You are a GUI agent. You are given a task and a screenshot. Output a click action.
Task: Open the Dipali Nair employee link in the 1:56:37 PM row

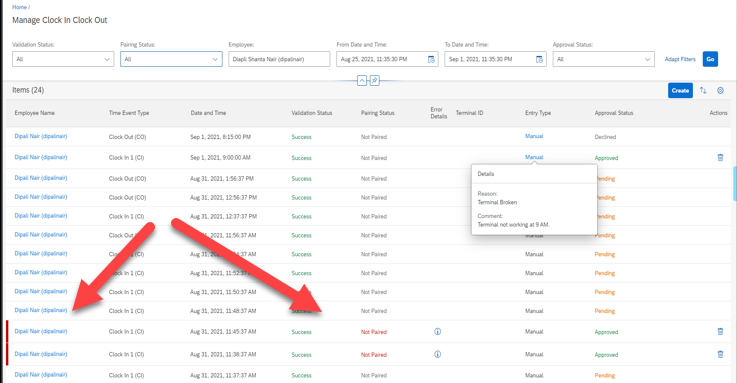click(41, 178)
